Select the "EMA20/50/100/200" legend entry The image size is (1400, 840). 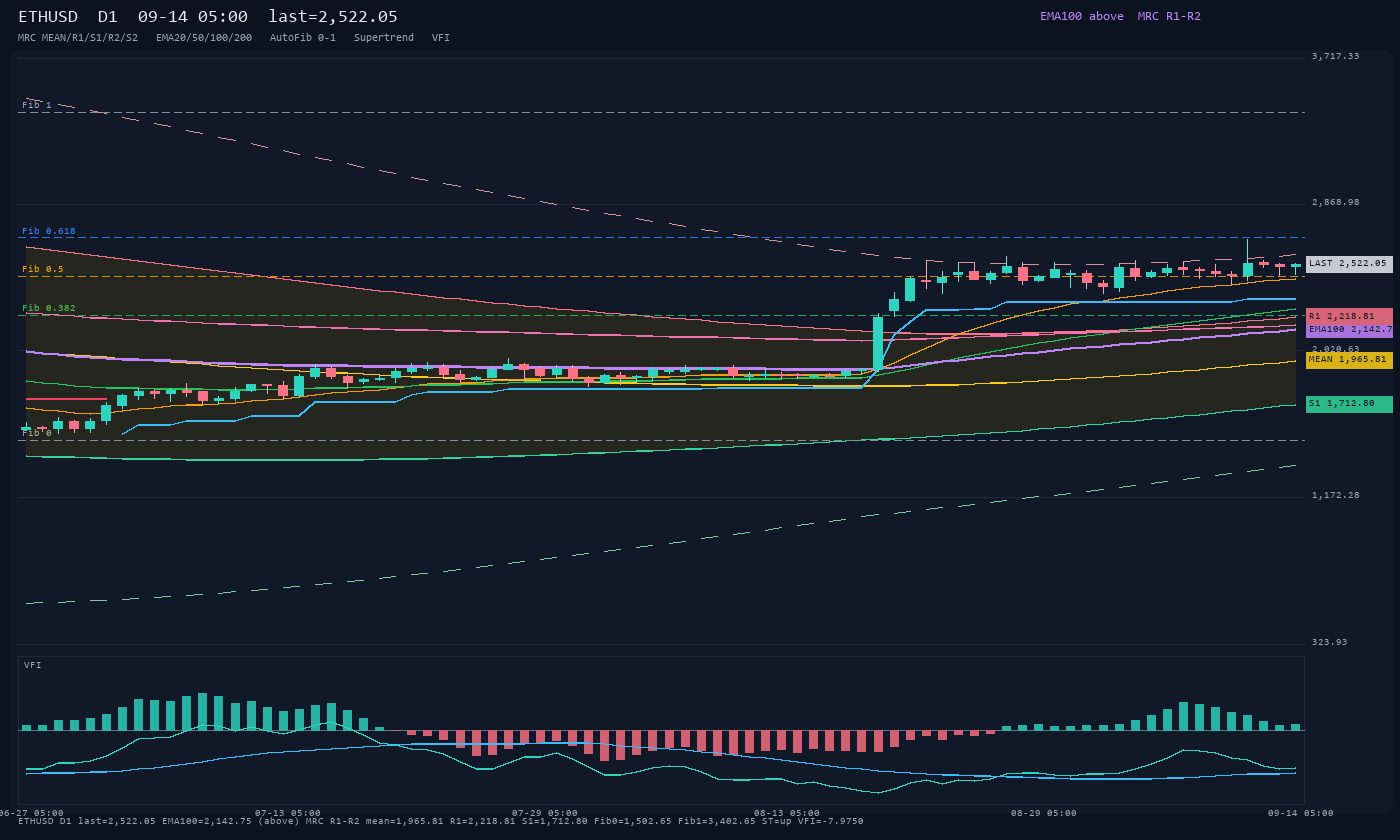[x=204, y=38]
